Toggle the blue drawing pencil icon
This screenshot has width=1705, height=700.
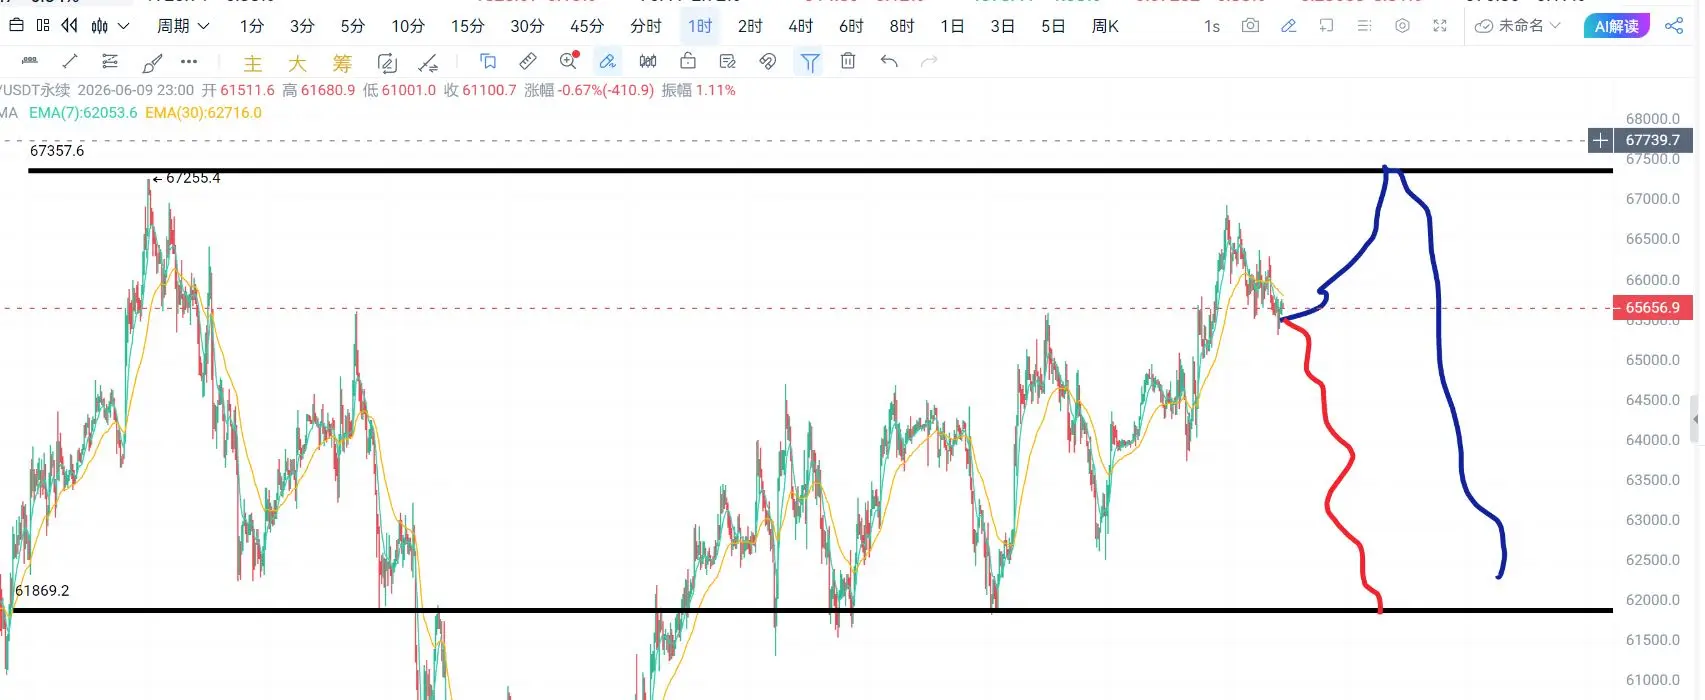click(1288, 26)
